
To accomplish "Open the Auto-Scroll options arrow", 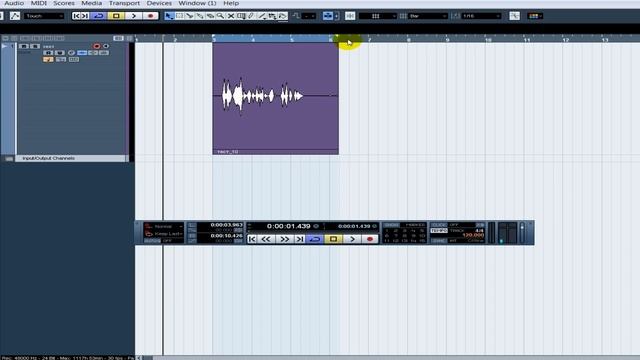I will tap(336, 16).
